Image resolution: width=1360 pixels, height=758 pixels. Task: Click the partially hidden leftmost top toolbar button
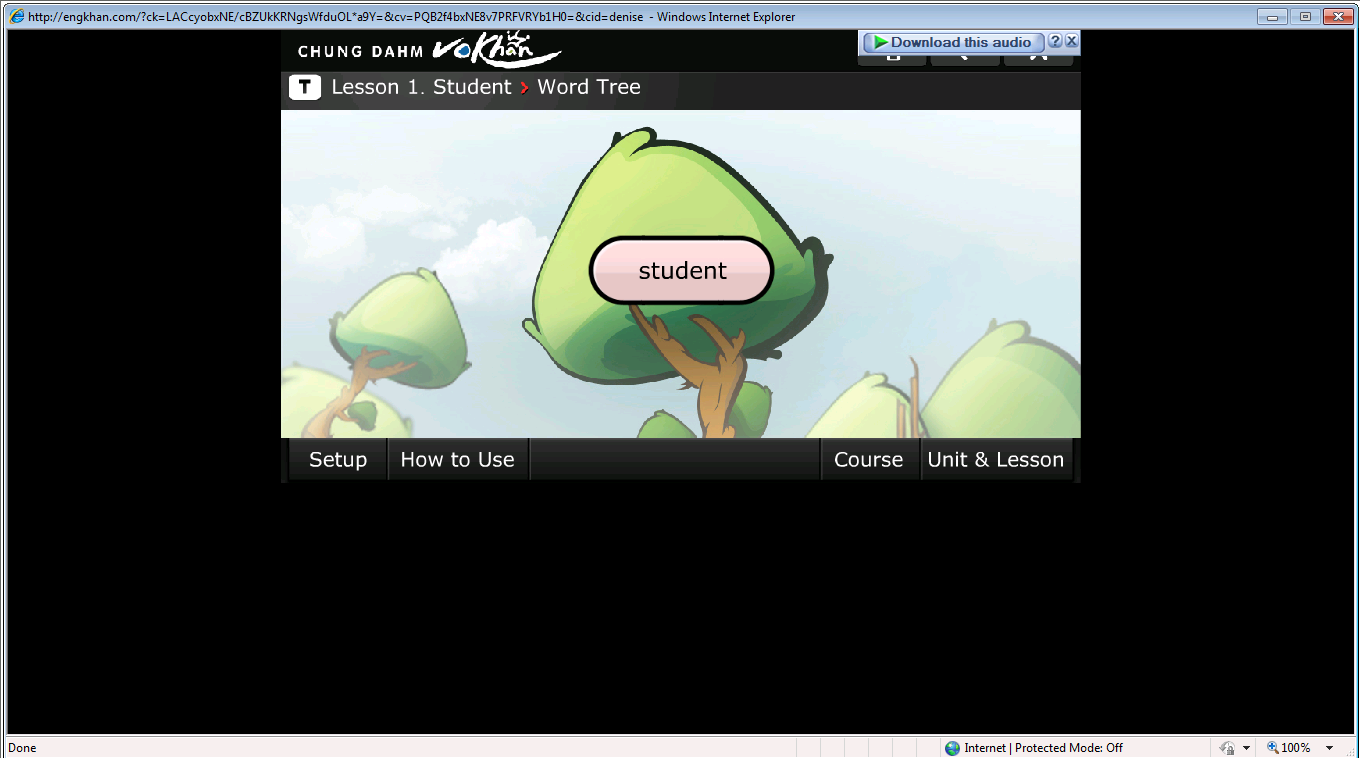892,60
